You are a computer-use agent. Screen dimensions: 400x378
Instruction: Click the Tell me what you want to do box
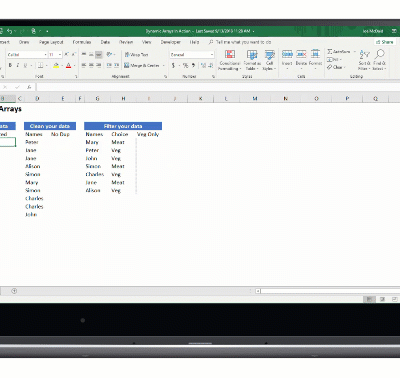coord(240,42)
